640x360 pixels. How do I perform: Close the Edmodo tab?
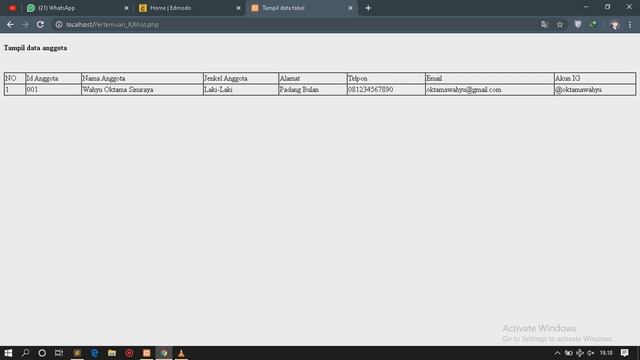(x=238, y=8)
